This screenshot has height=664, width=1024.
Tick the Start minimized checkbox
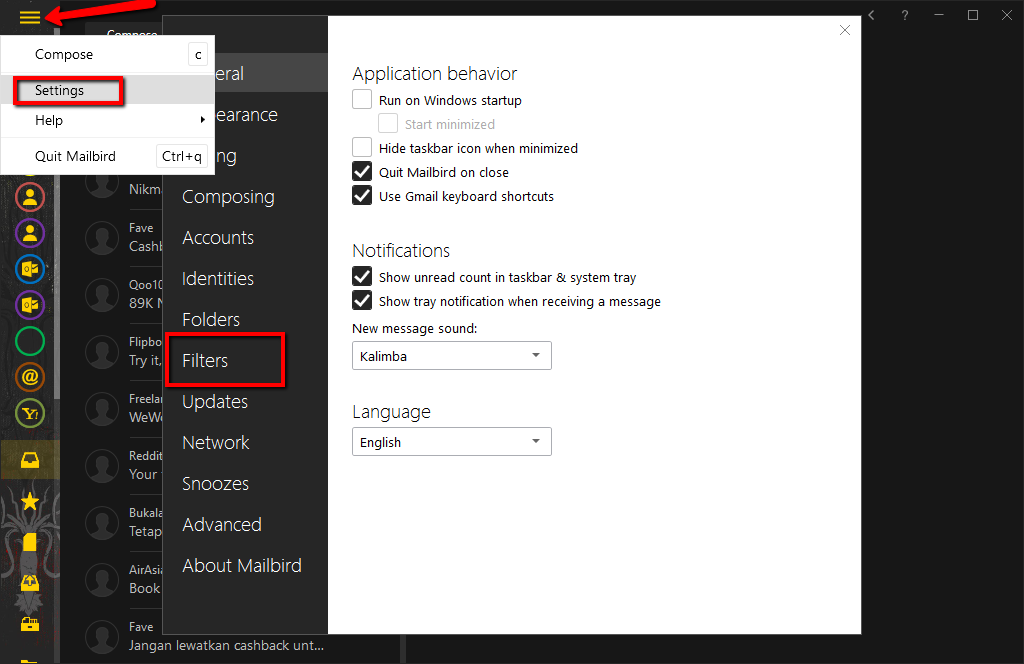pyautogui.click(x=388, y=123)
